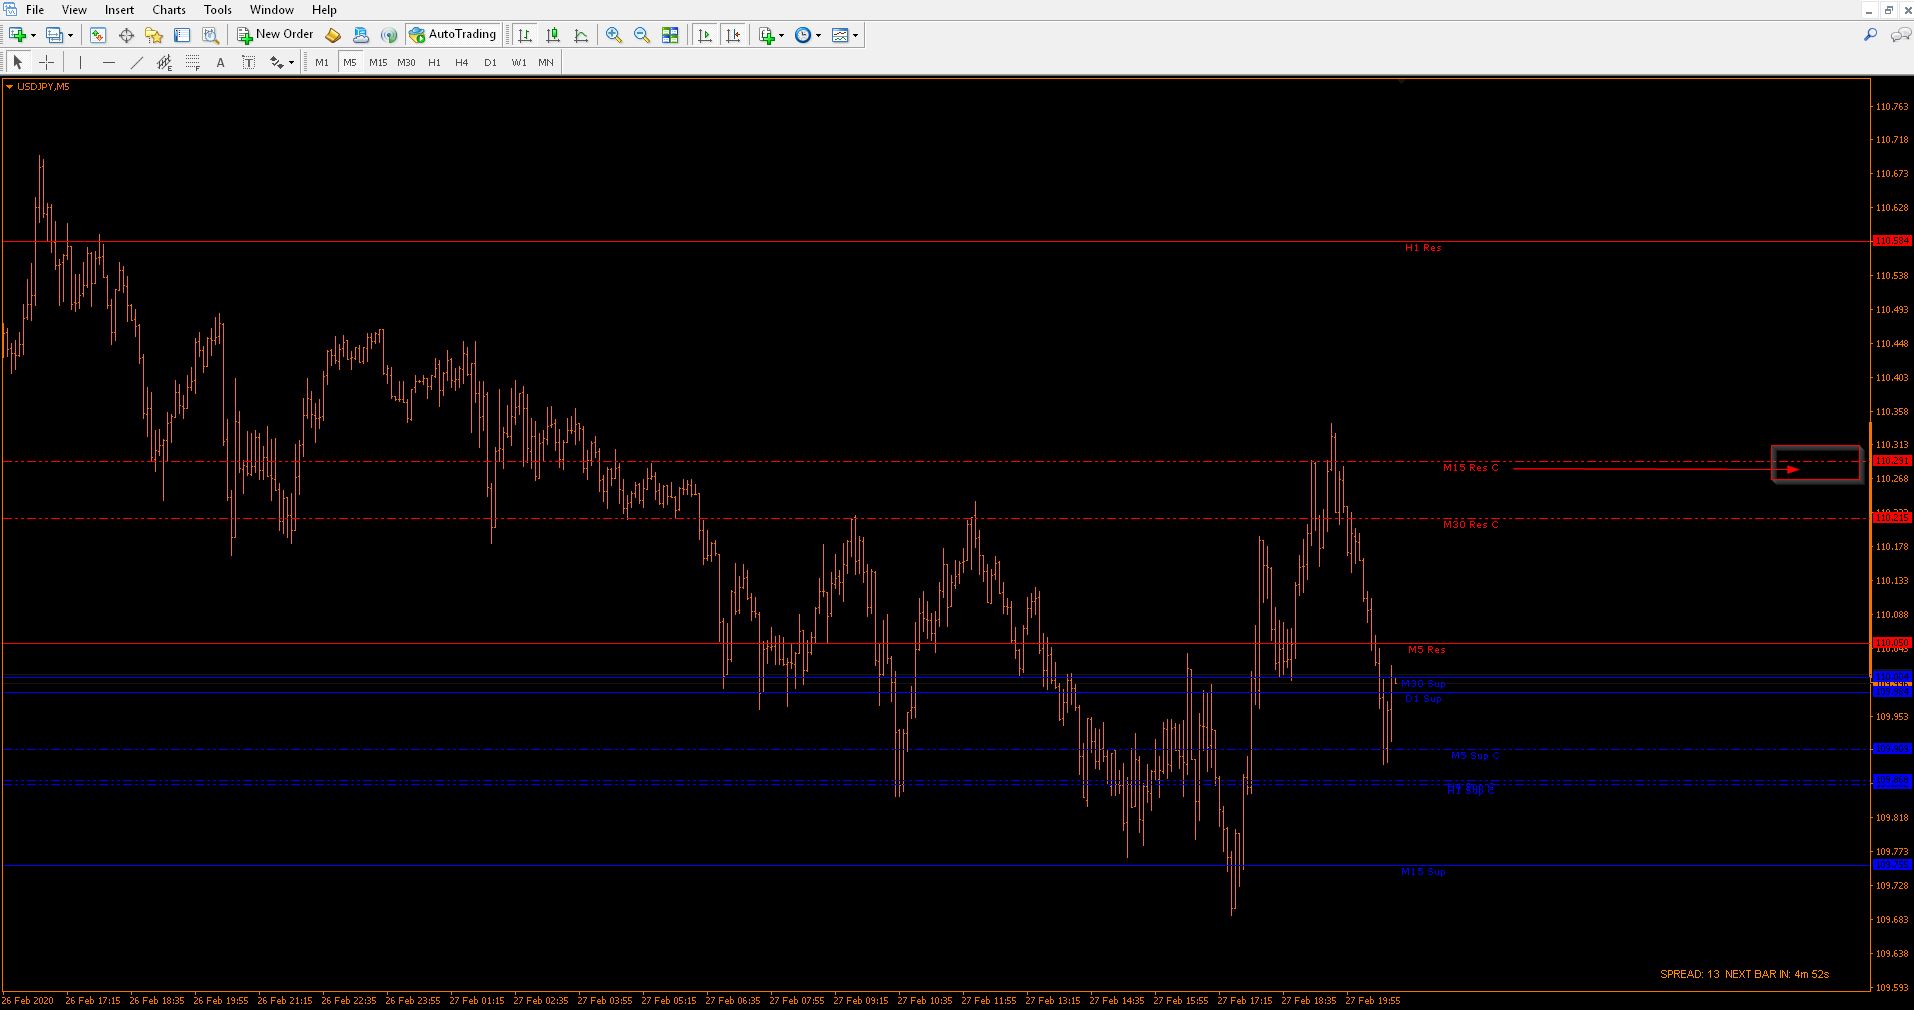The image size is (1914, 1010).
Task: Open the Data Window crosshair icon
Action: pos(126,35)
